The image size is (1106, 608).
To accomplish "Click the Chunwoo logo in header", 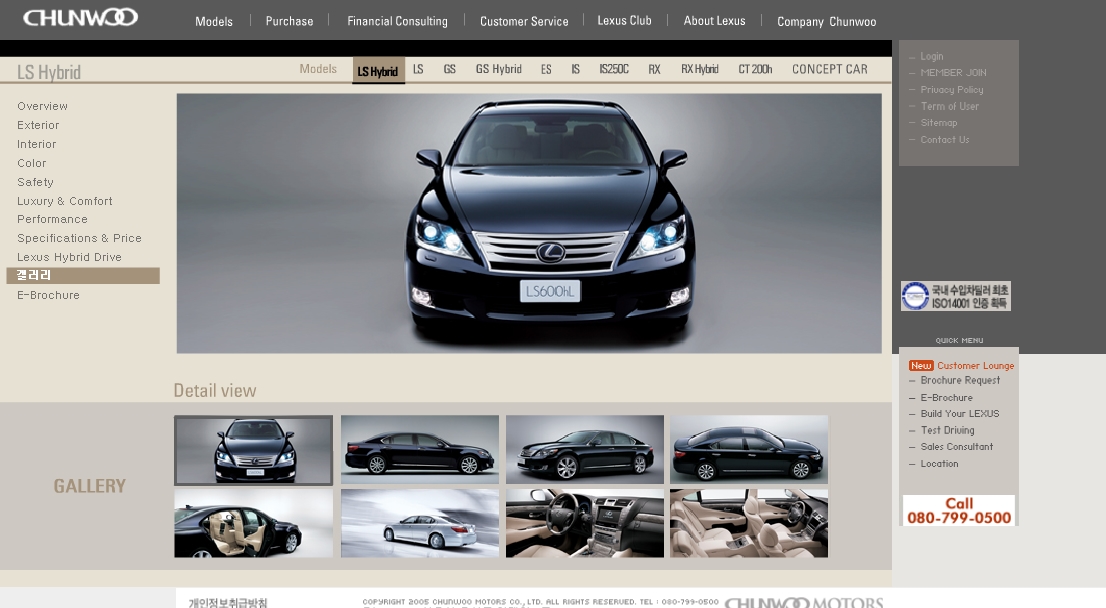I will [80, 18].
